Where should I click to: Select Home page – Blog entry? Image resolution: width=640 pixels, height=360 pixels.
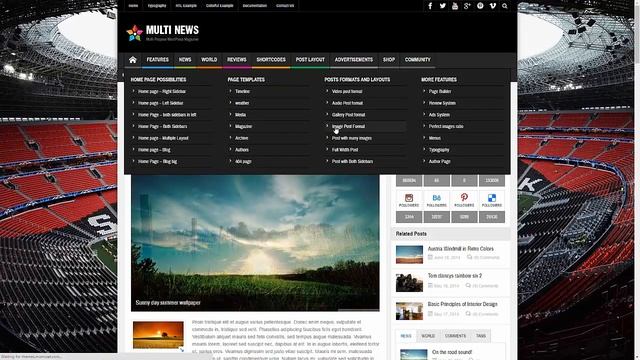pos(154,150)
